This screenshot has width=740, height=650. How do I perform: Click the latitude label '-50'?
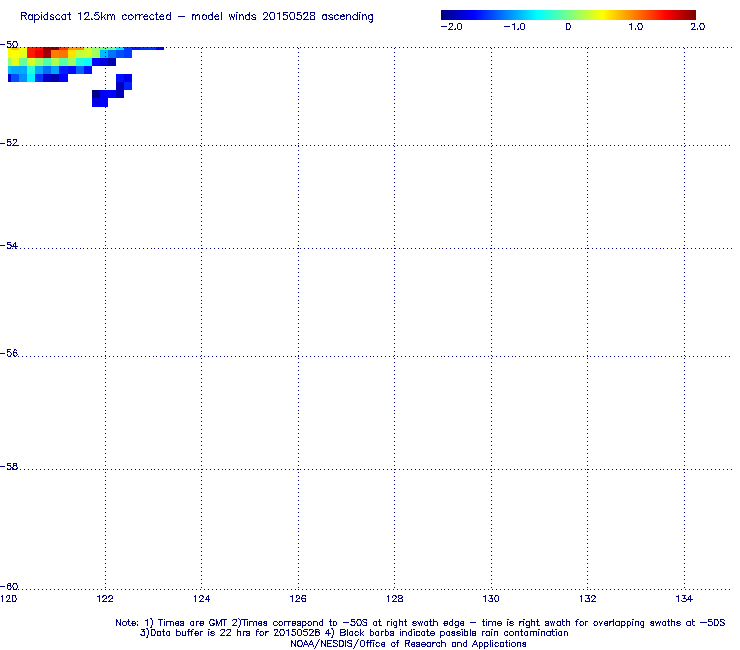point(9,45)
